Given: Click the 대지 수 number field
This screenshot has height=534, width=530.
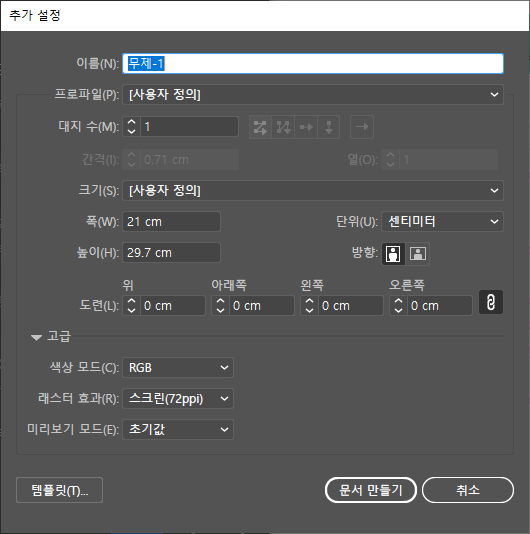Looking at the screenshot, I should tap(189, 127).
